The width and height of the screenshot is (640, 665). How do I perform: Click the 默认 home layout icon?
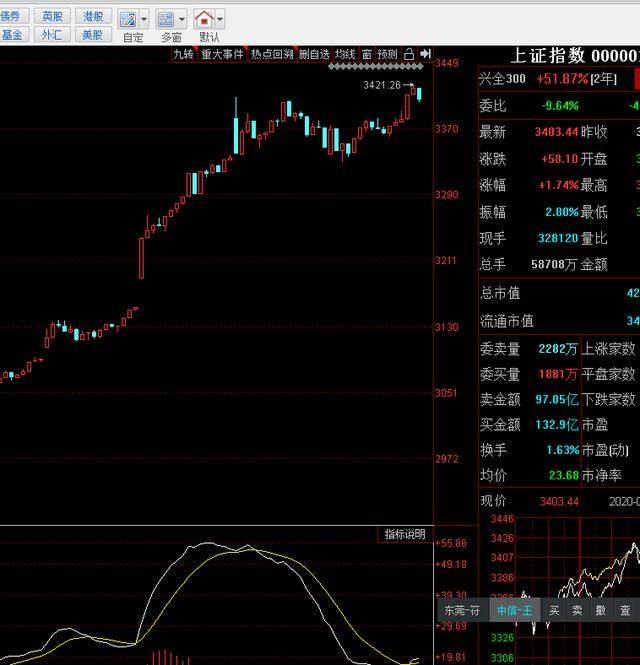204,19
